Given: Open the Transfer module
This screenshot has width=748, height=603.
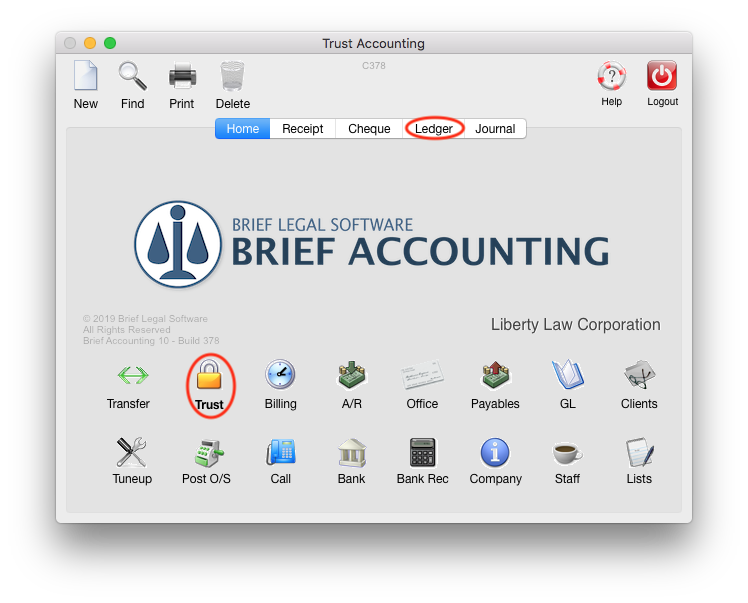Looking at the screenshot, I should coord(133,375).
